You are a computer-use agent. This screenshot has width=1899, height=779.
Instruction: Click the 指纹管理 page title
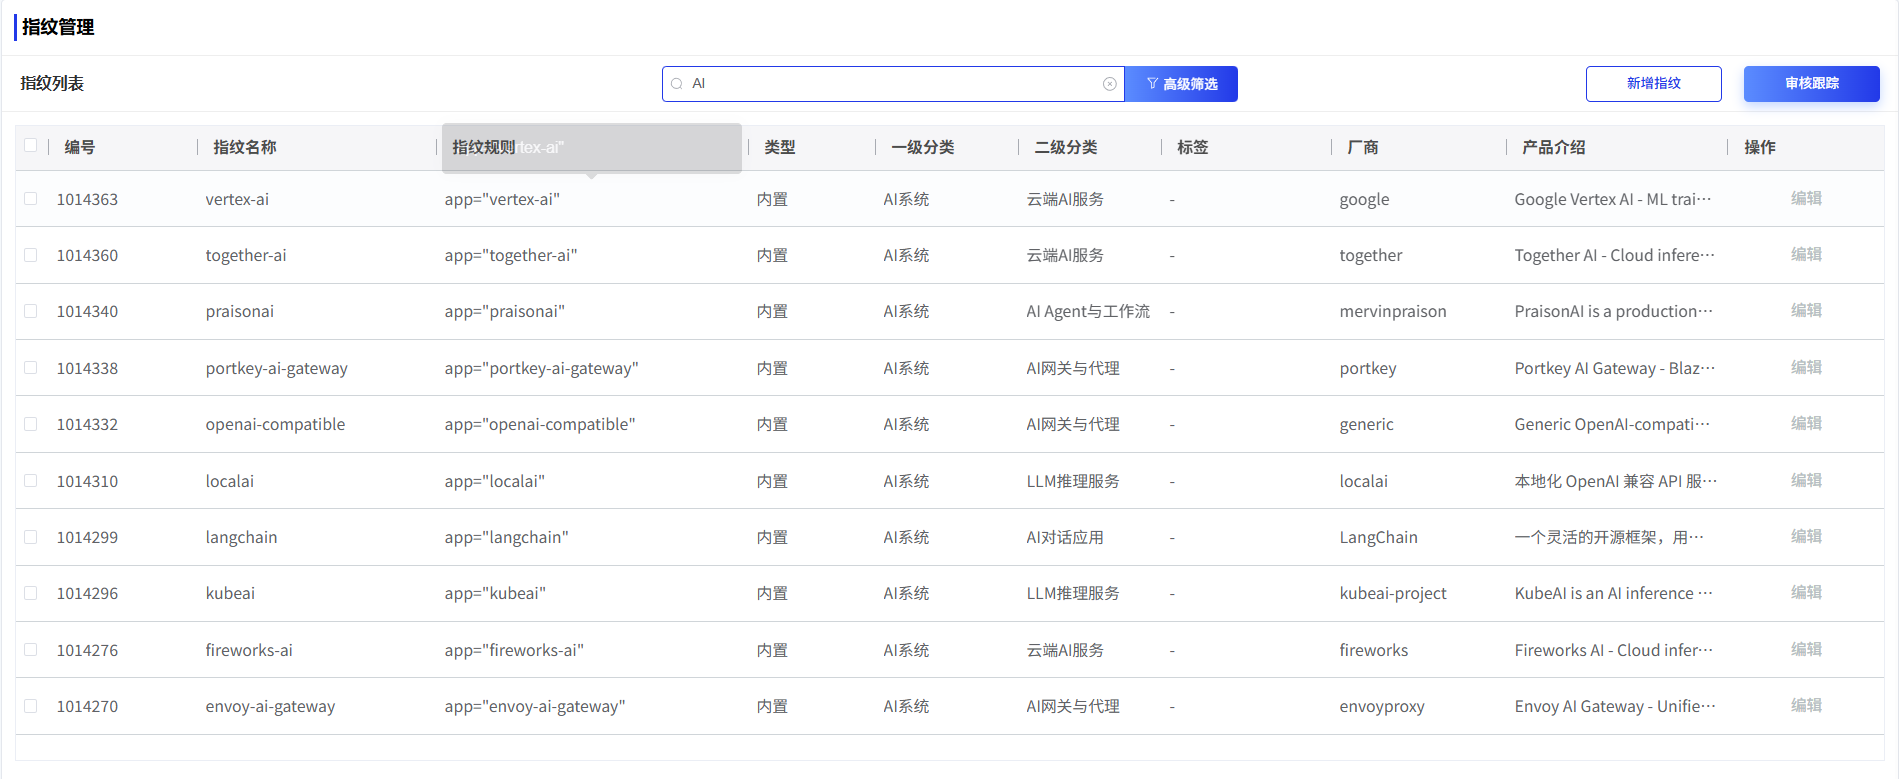(x=58, y=27)
